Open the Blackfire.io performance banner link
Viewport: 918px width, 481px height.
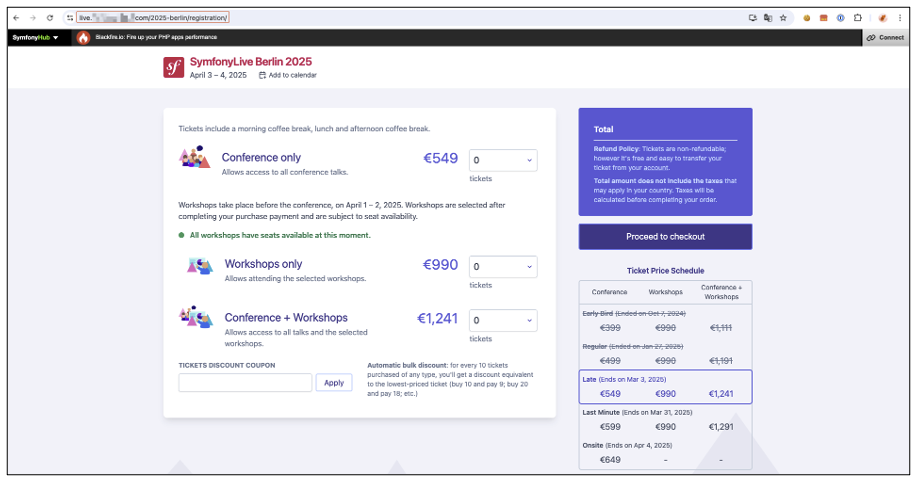(156, 37)
